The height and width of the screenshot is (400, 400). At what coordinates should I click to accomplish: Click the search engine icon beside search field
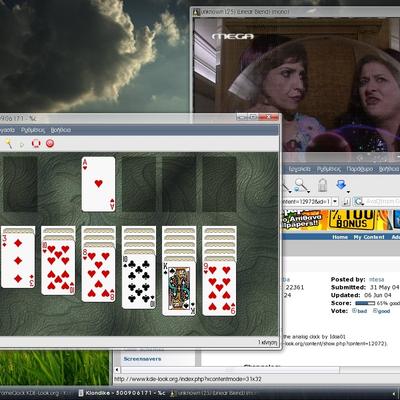coord(358,201)
